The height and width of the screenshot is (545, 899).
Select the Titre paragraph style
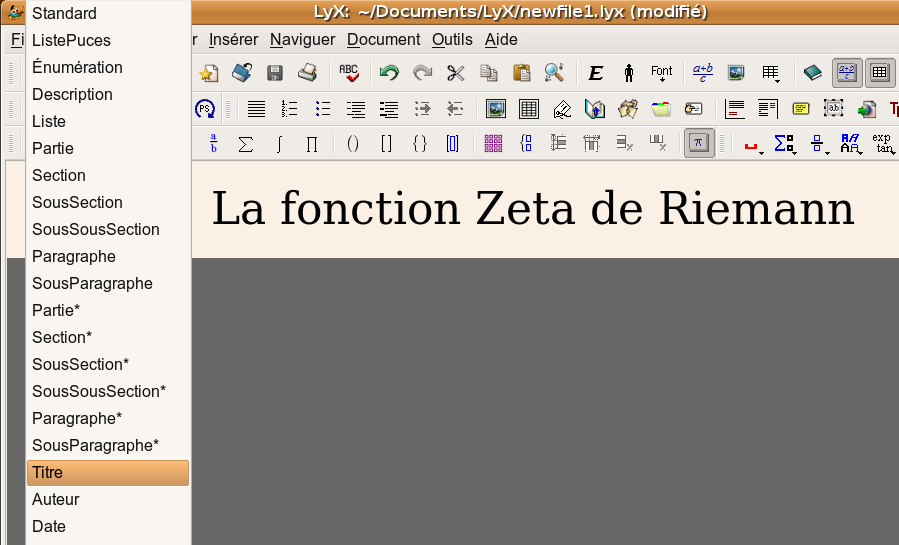pos(107,473)
